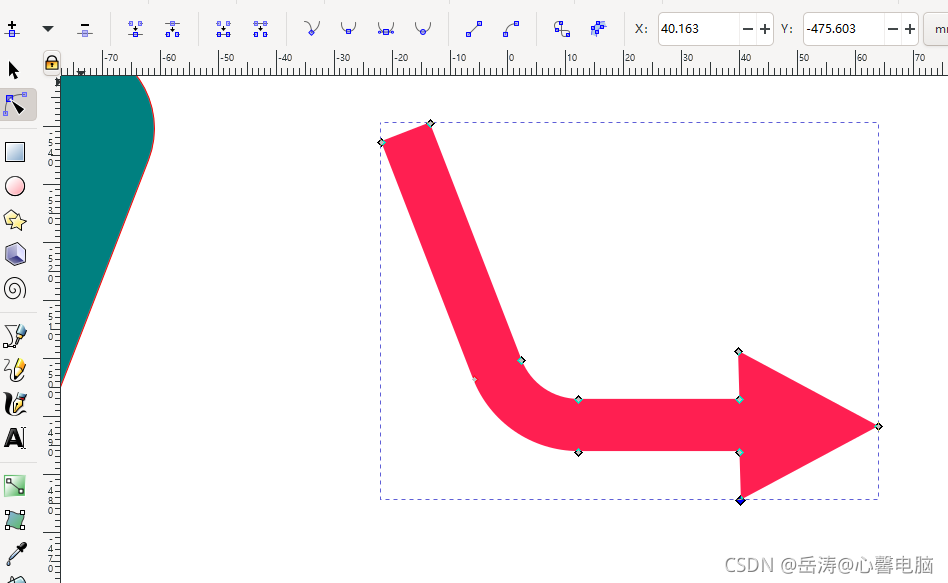Image resolution: width=948 pixels, height=583 pixels.
Task: Click the selected node at arrowhead bottom
Action: (x=741, y=500)
